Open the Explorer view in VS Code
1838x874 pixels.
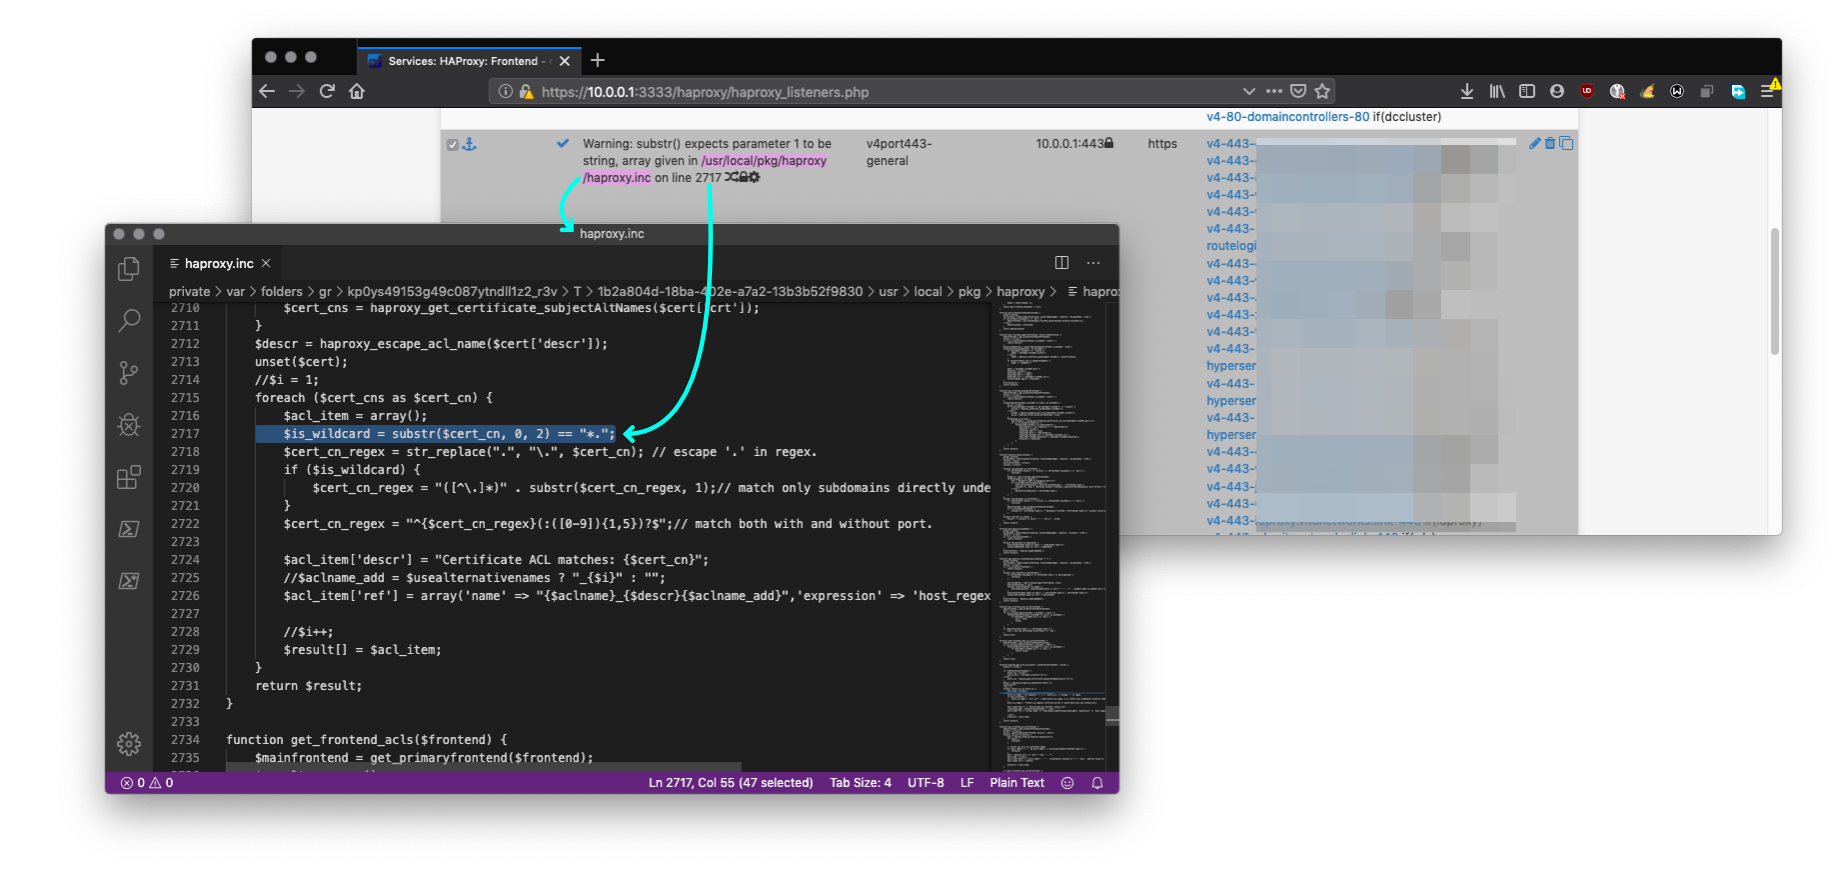(129, 269)
